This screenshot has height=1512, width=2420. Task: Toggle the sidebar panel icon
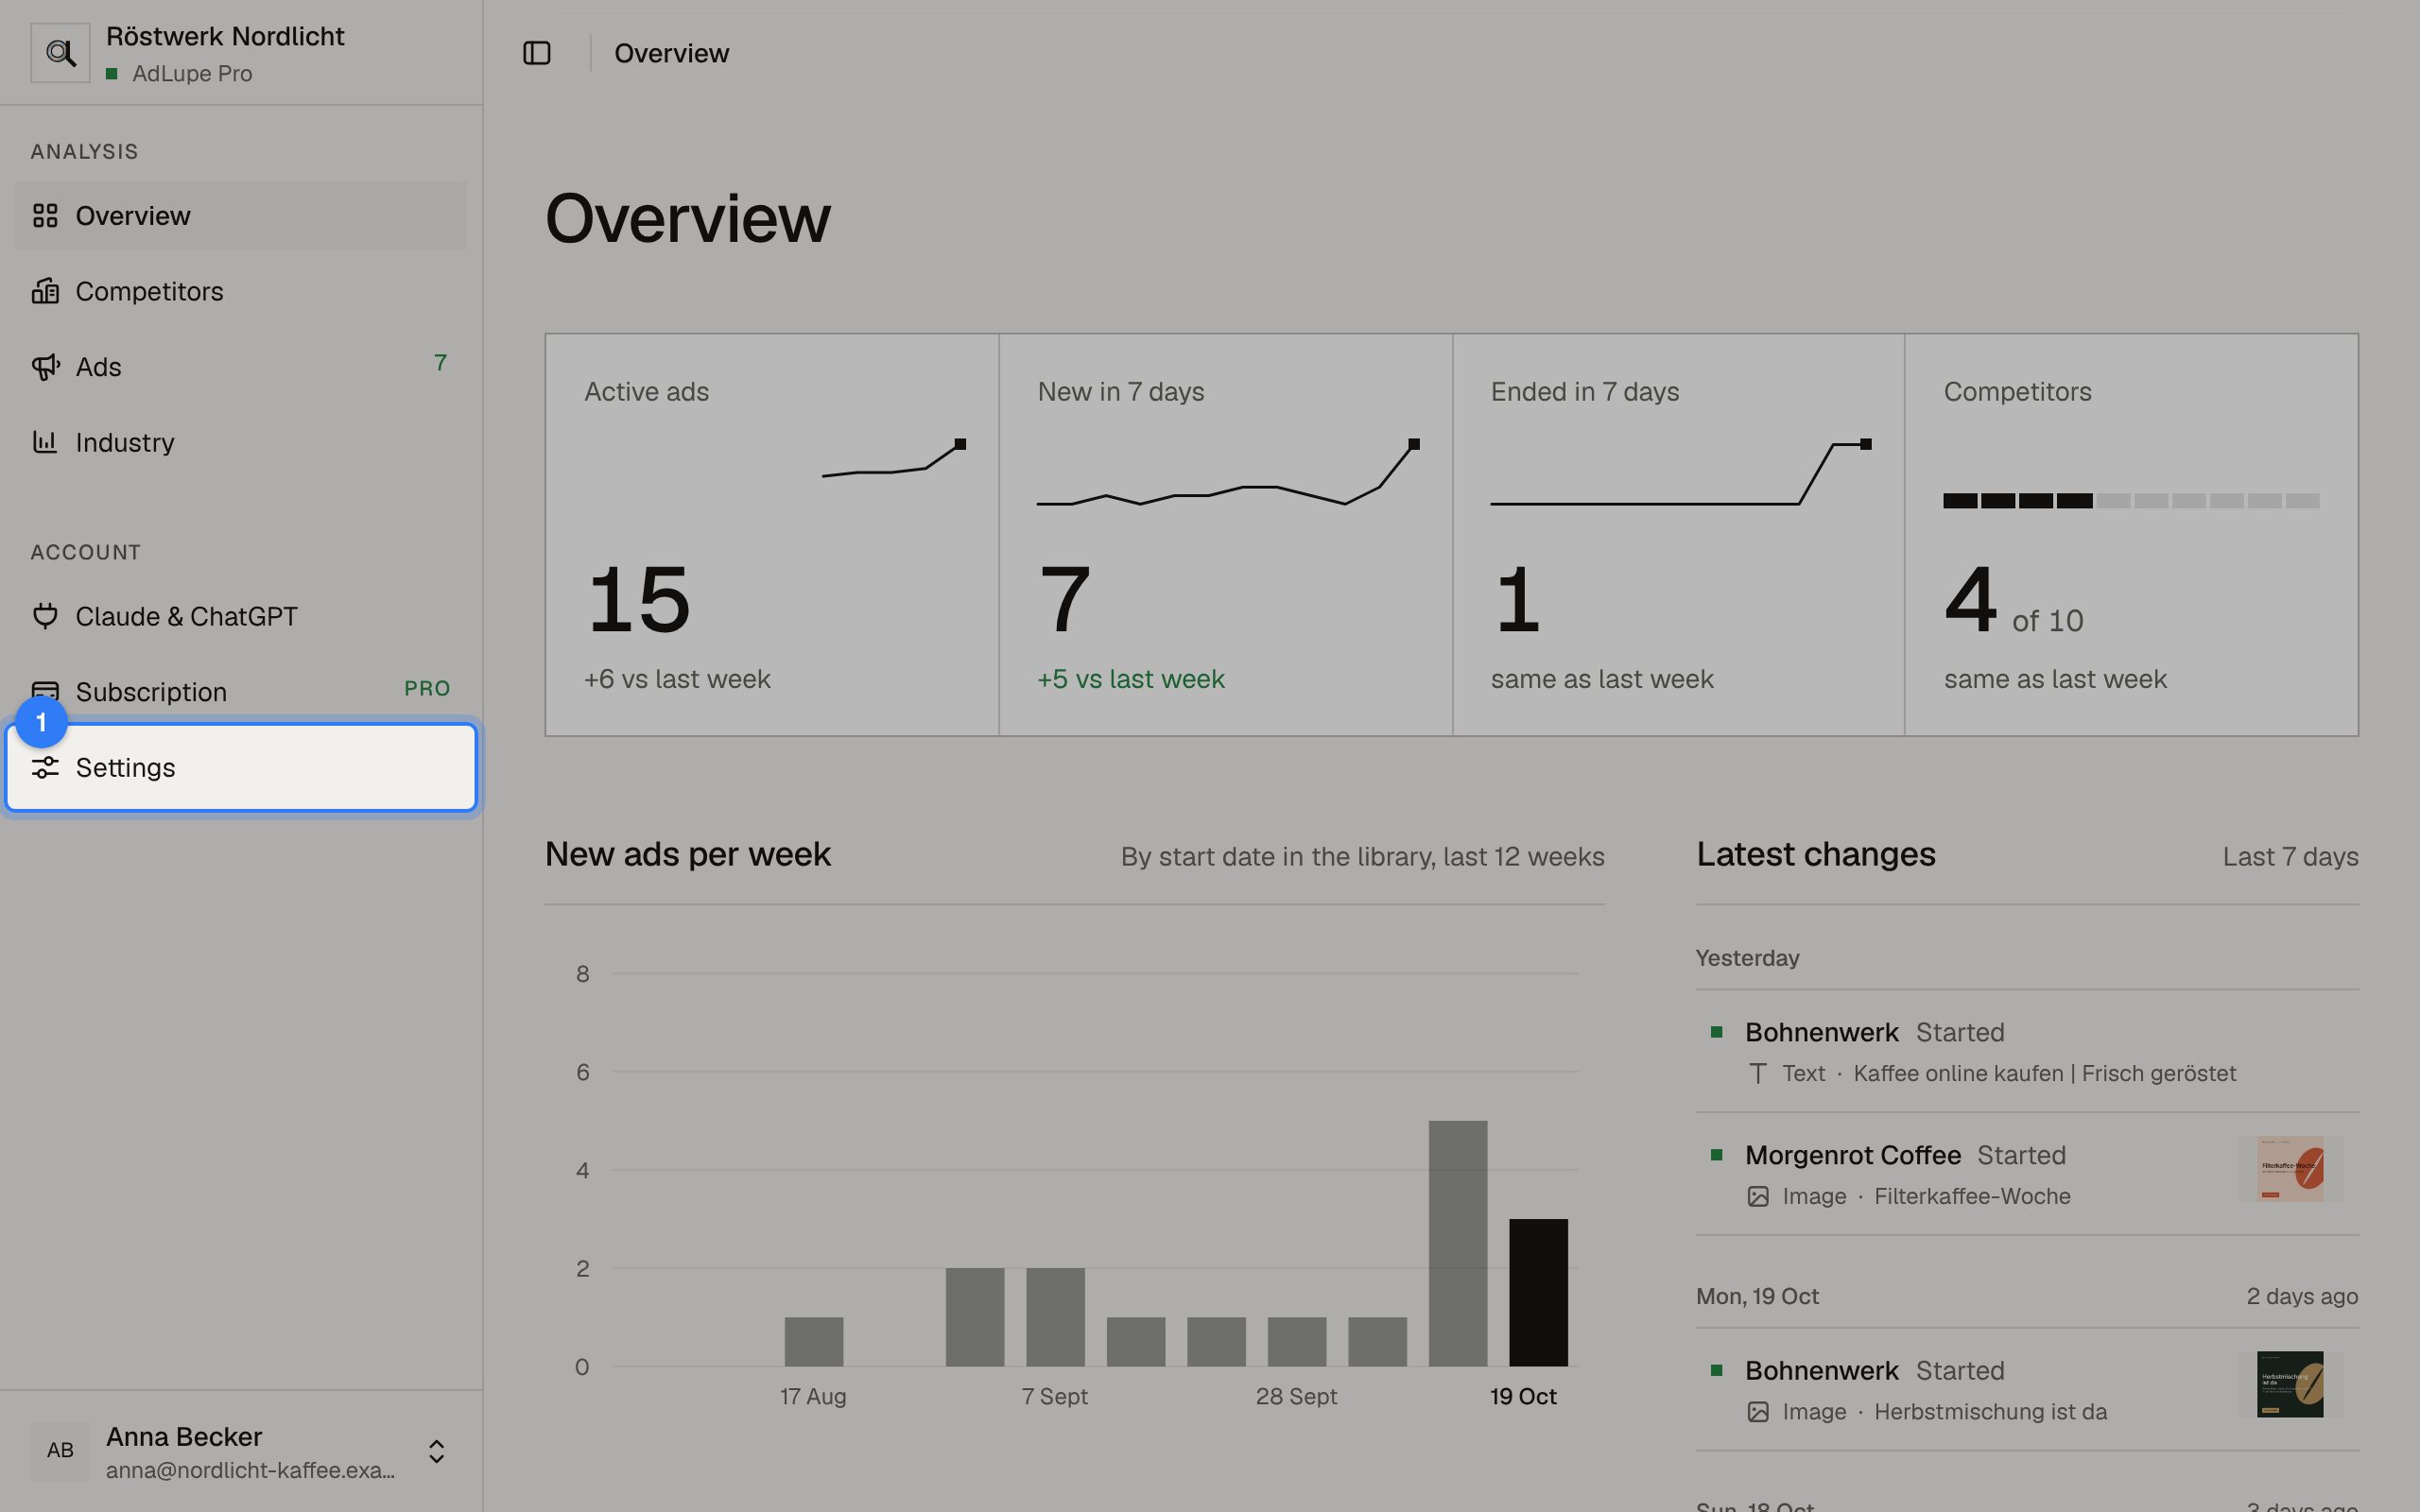(x=537, y=53)
